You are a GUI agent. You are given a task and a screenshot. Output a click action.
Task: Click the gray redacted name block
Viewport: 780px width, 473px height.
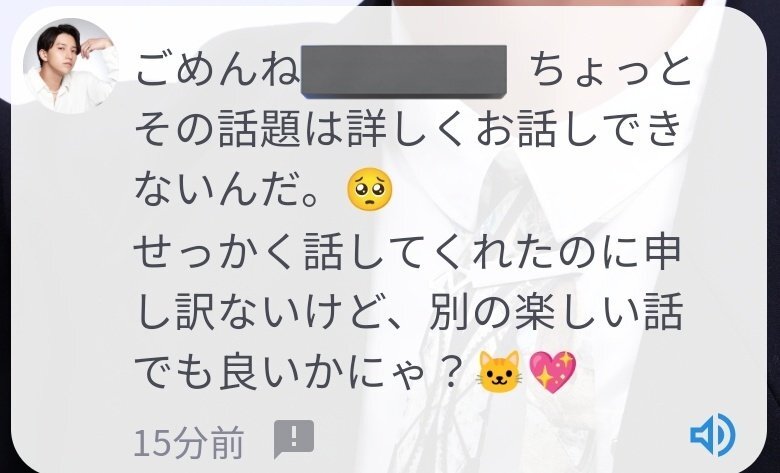pos(403,72)
